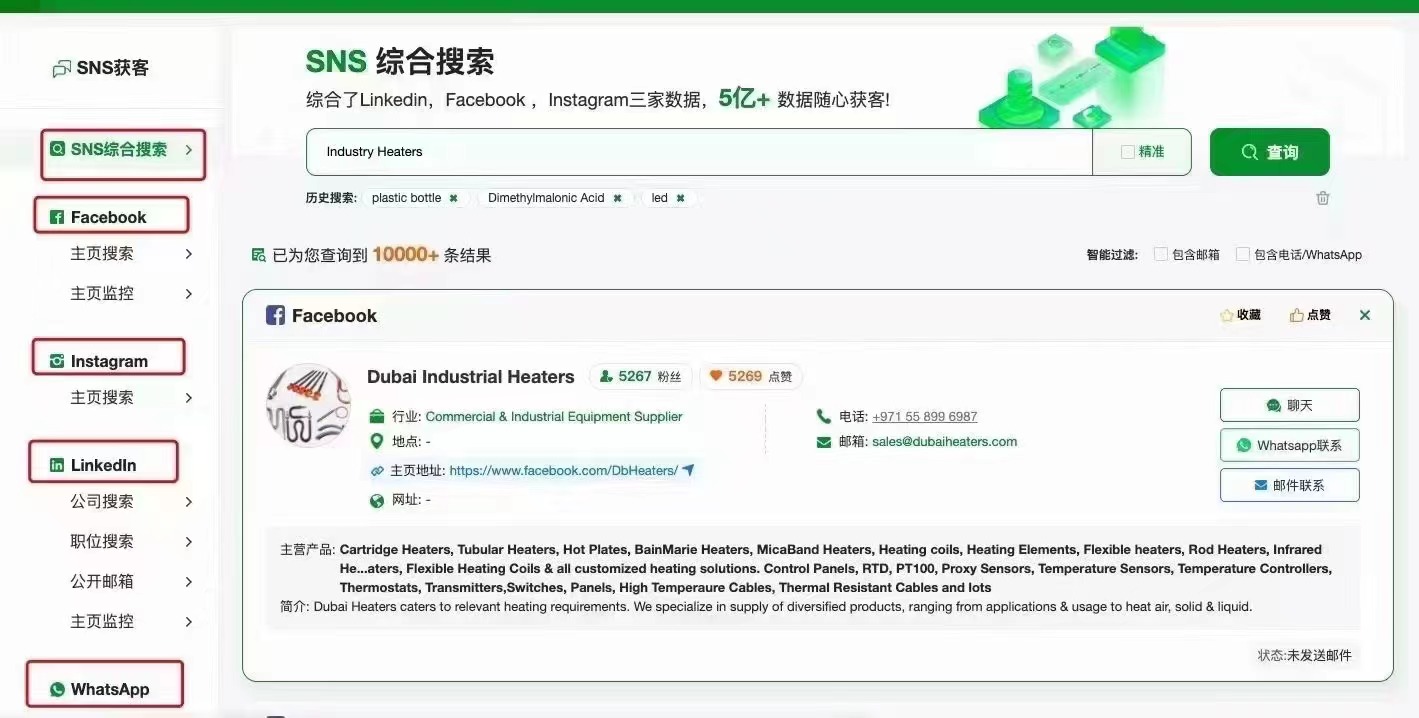Expand LinkedIn 公开邮箱 chevron
1419x718 pixels.
(189, 582)
